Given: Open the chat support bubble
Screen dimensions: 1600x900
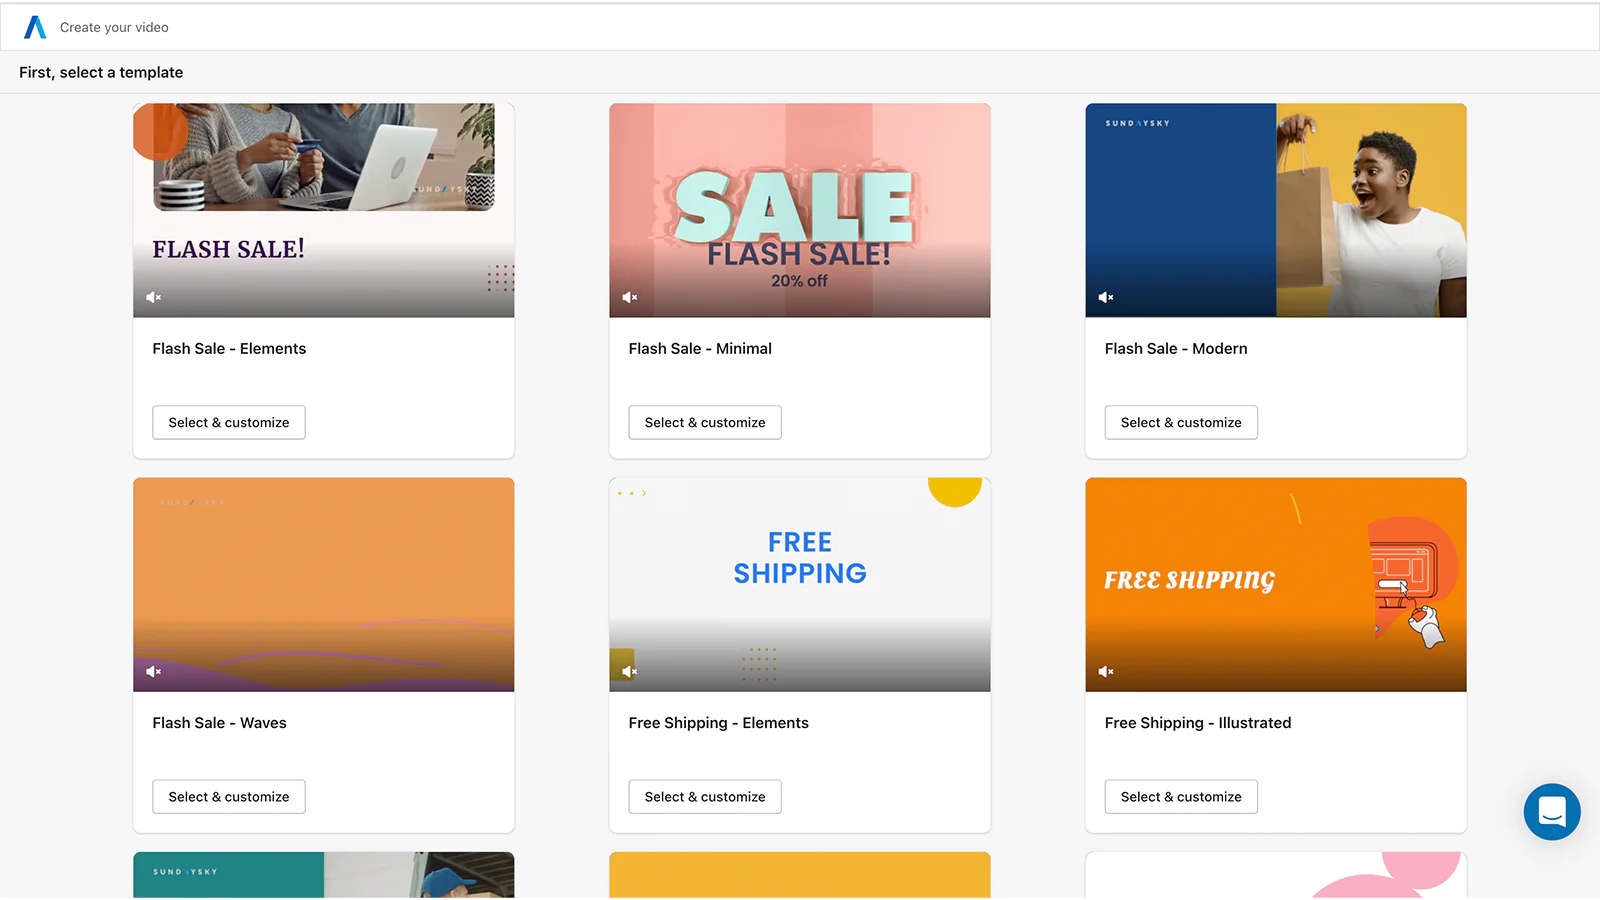Looking at the screenshot, I should (1551, 811).
